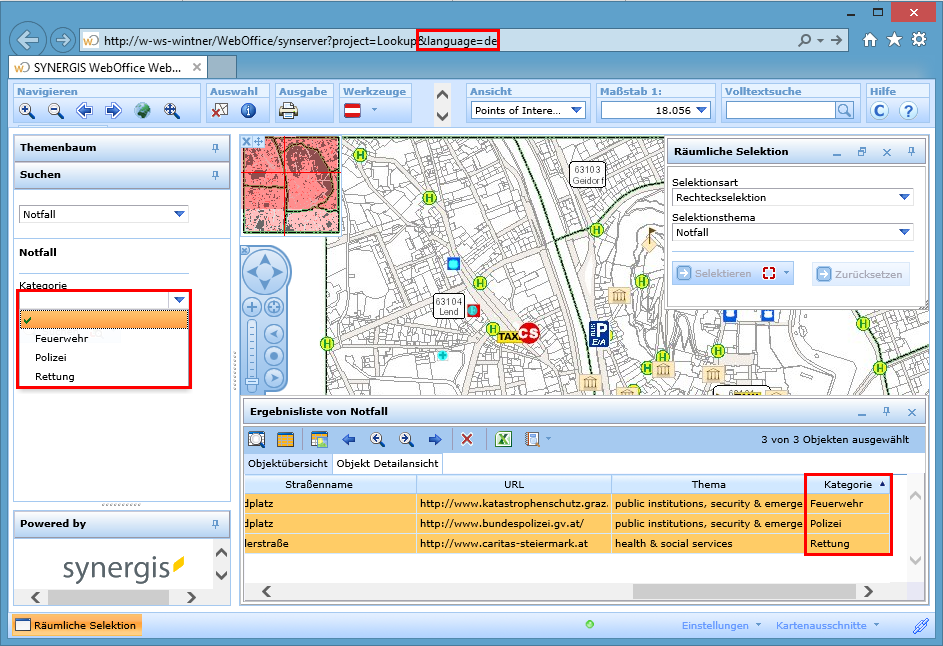Open the Einstellungen link in status bar
The height and width of the screenshot is (646, 943).
coord(715,626)
